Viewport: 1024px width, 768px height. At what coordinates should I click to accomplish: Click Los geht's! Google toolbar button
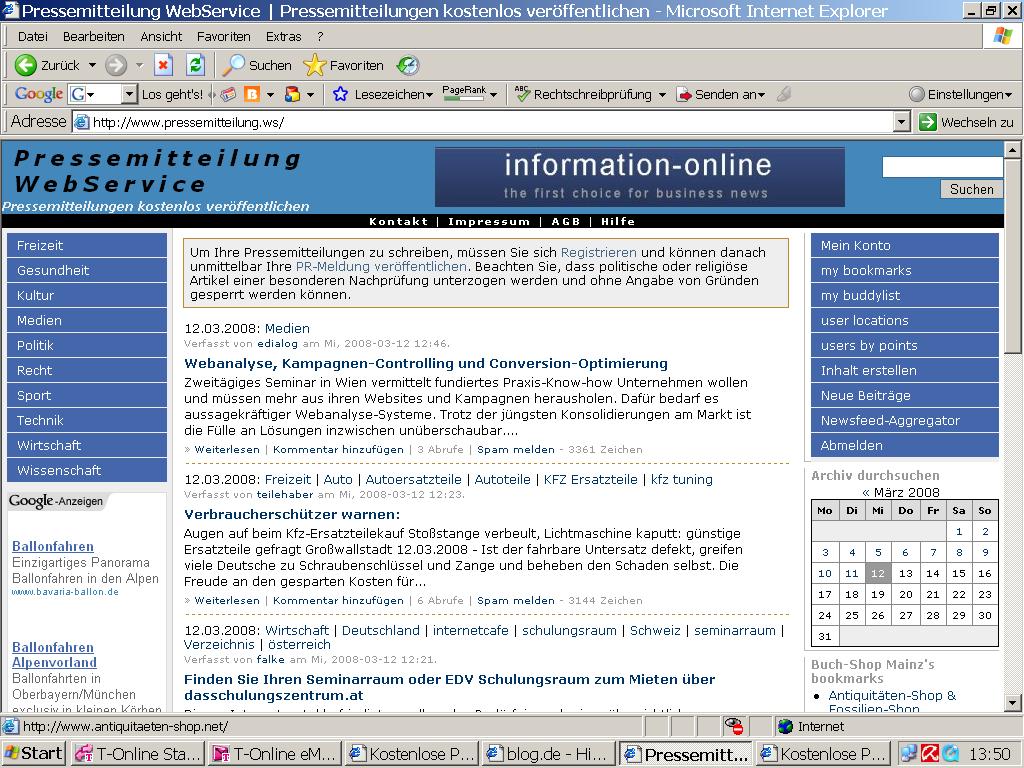pos(172,95)
